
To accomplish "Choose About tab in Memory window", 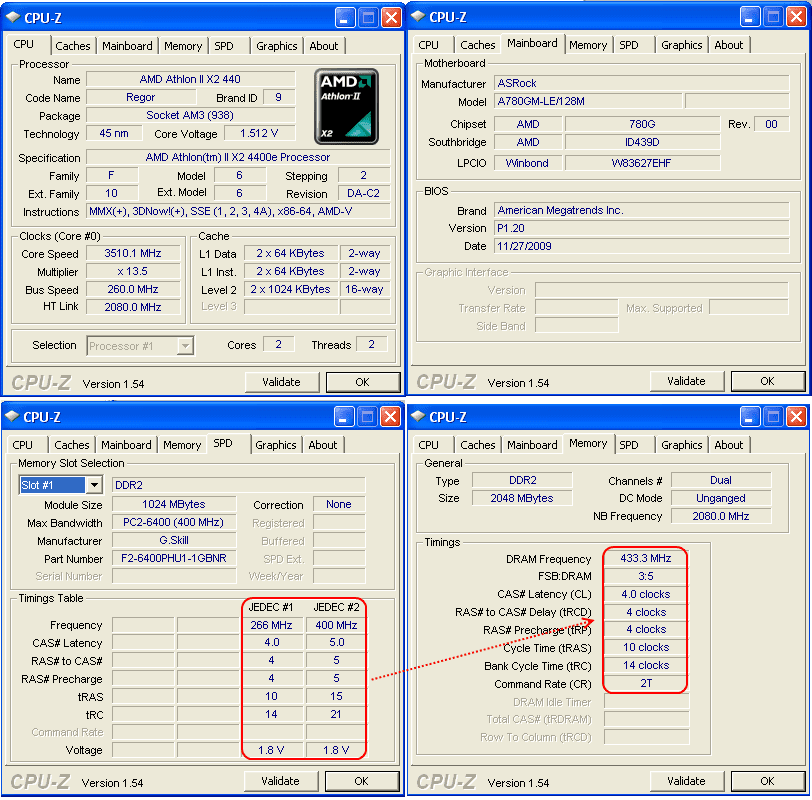I will pyautogui.click(x=729, y=445).
